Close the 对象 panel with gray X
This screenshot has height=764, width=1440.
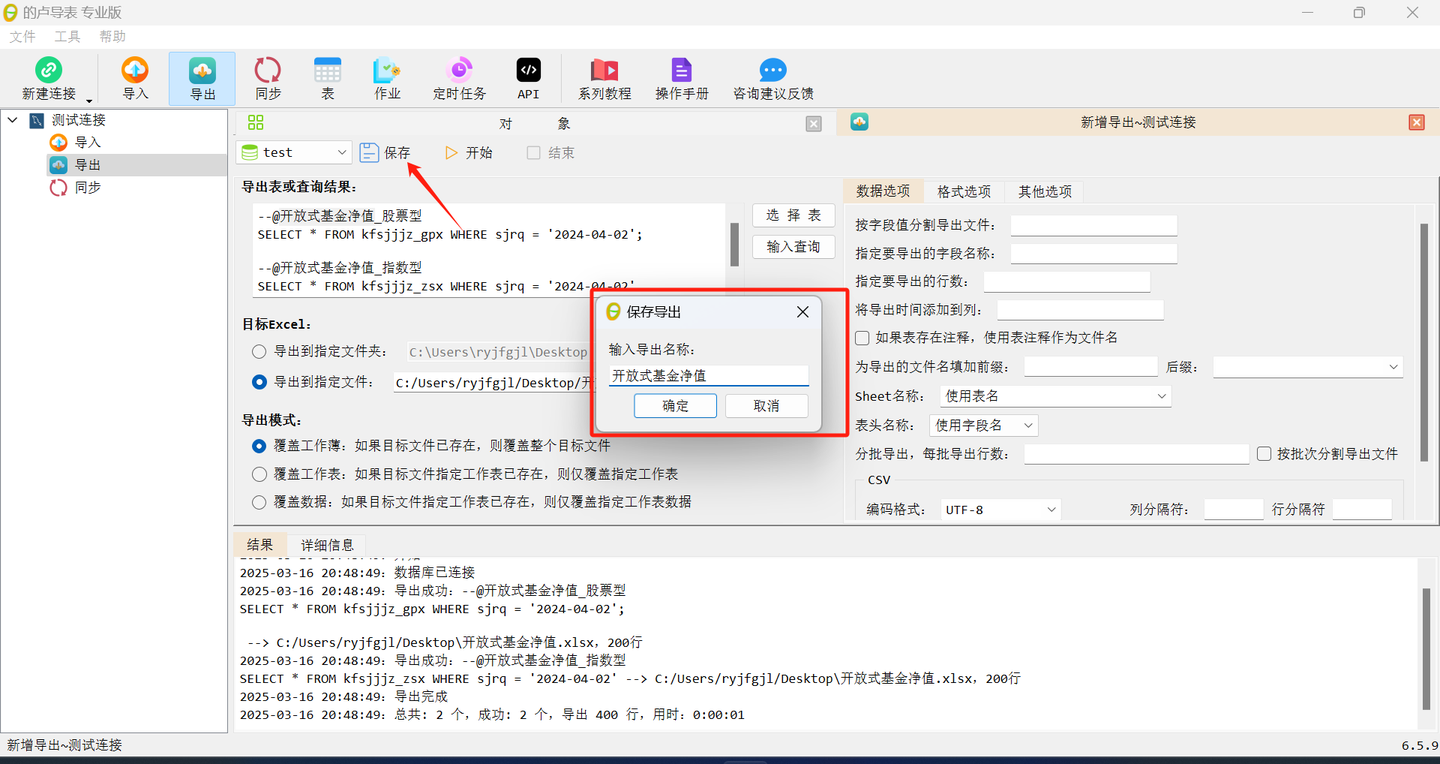[x=814, y=123]
